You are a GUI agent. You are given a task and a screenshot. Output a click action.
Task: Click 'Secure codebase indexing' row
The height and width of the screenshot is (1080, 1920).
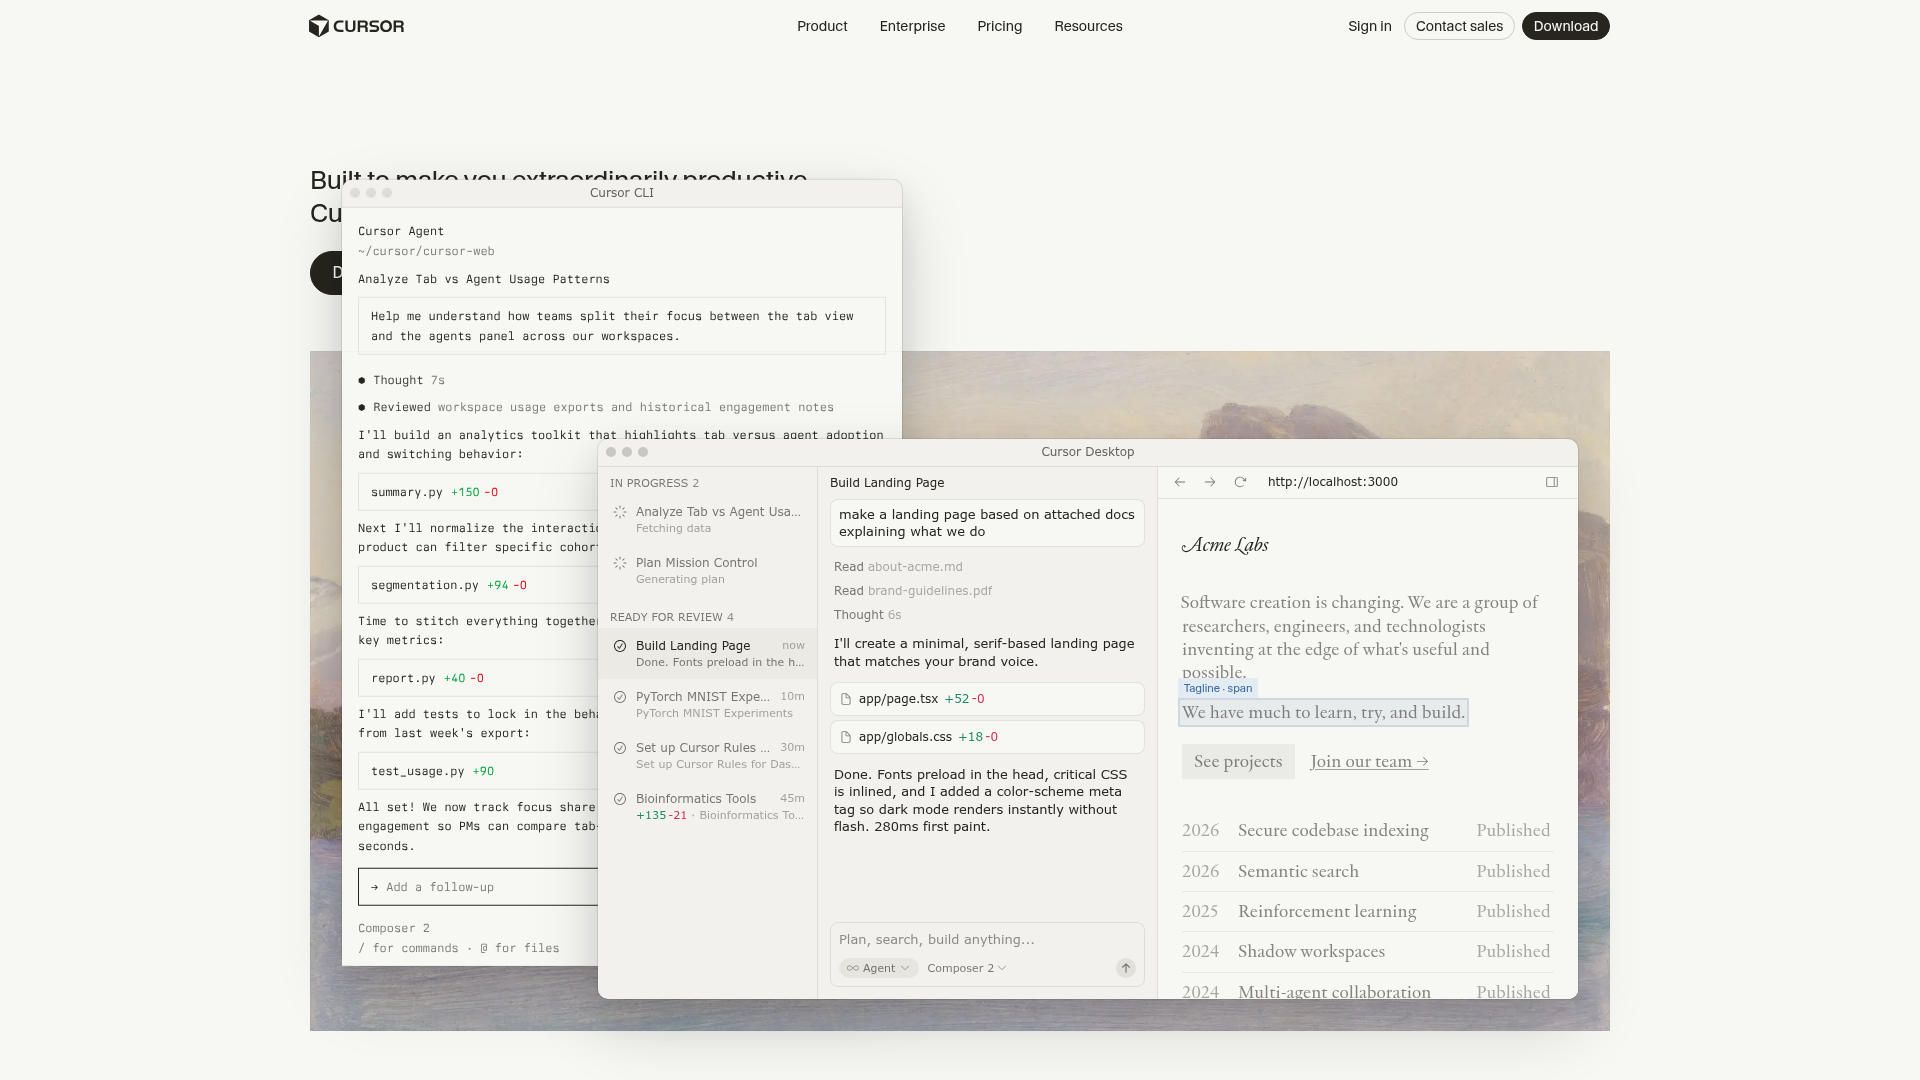tap(1366, 830)
